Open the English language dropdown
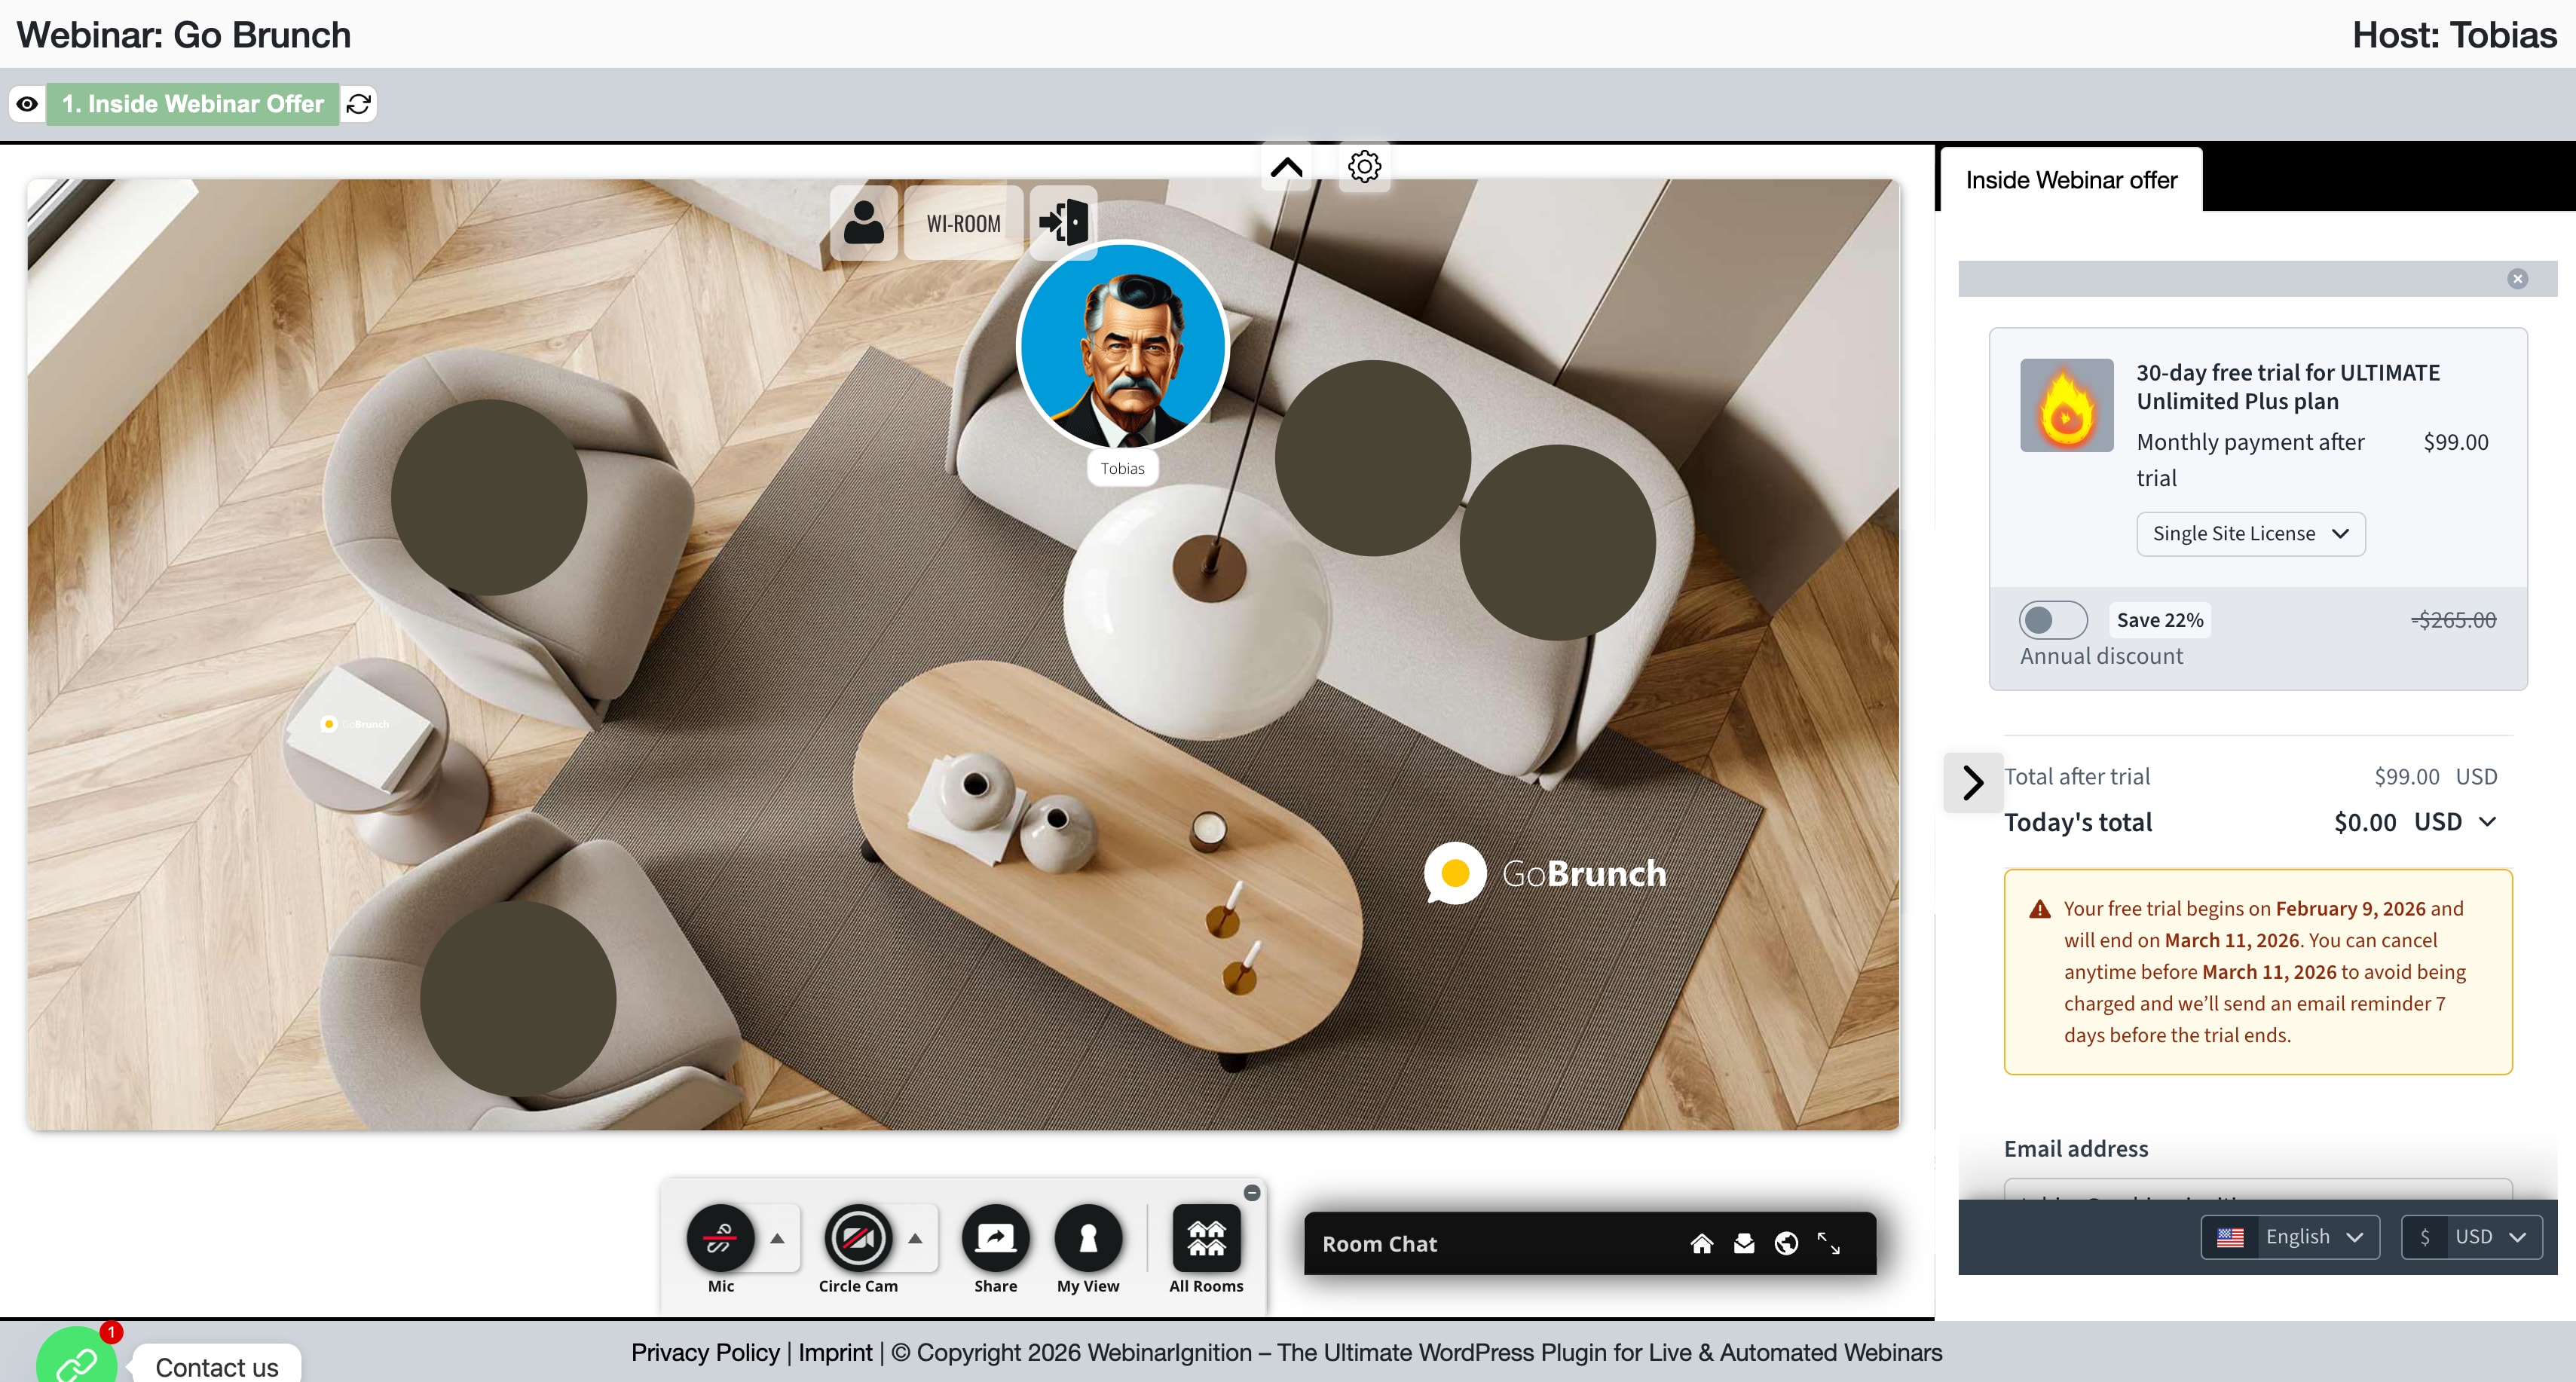 click(x=2290, y=1237)
